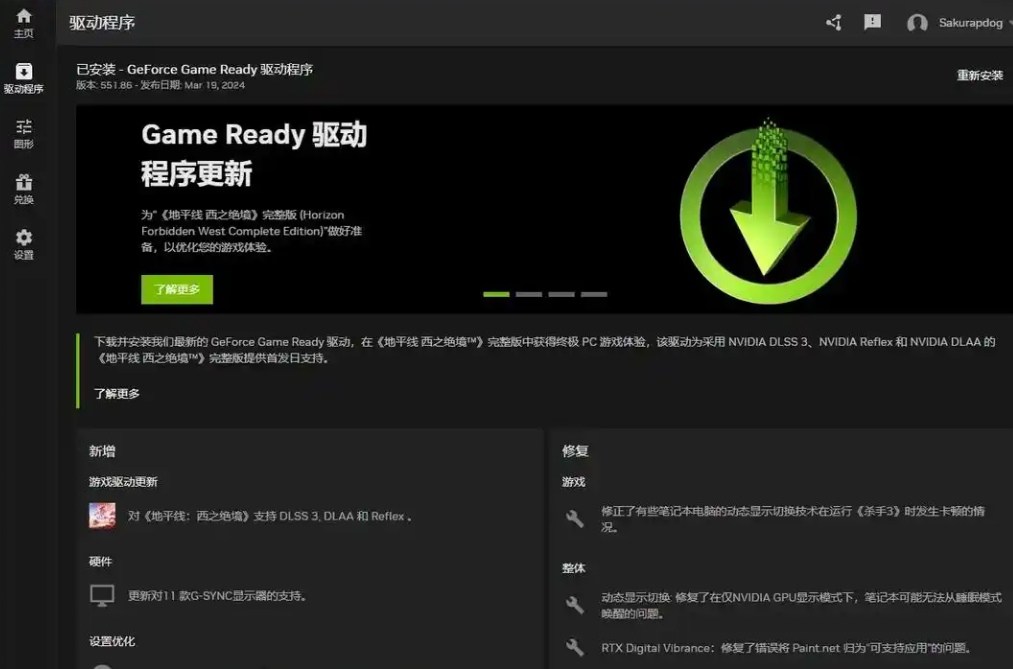Click wrench icon beside 动态显示切换 fix
Image resolution: width=1013 pixels, height=669 pixels.
574,605
